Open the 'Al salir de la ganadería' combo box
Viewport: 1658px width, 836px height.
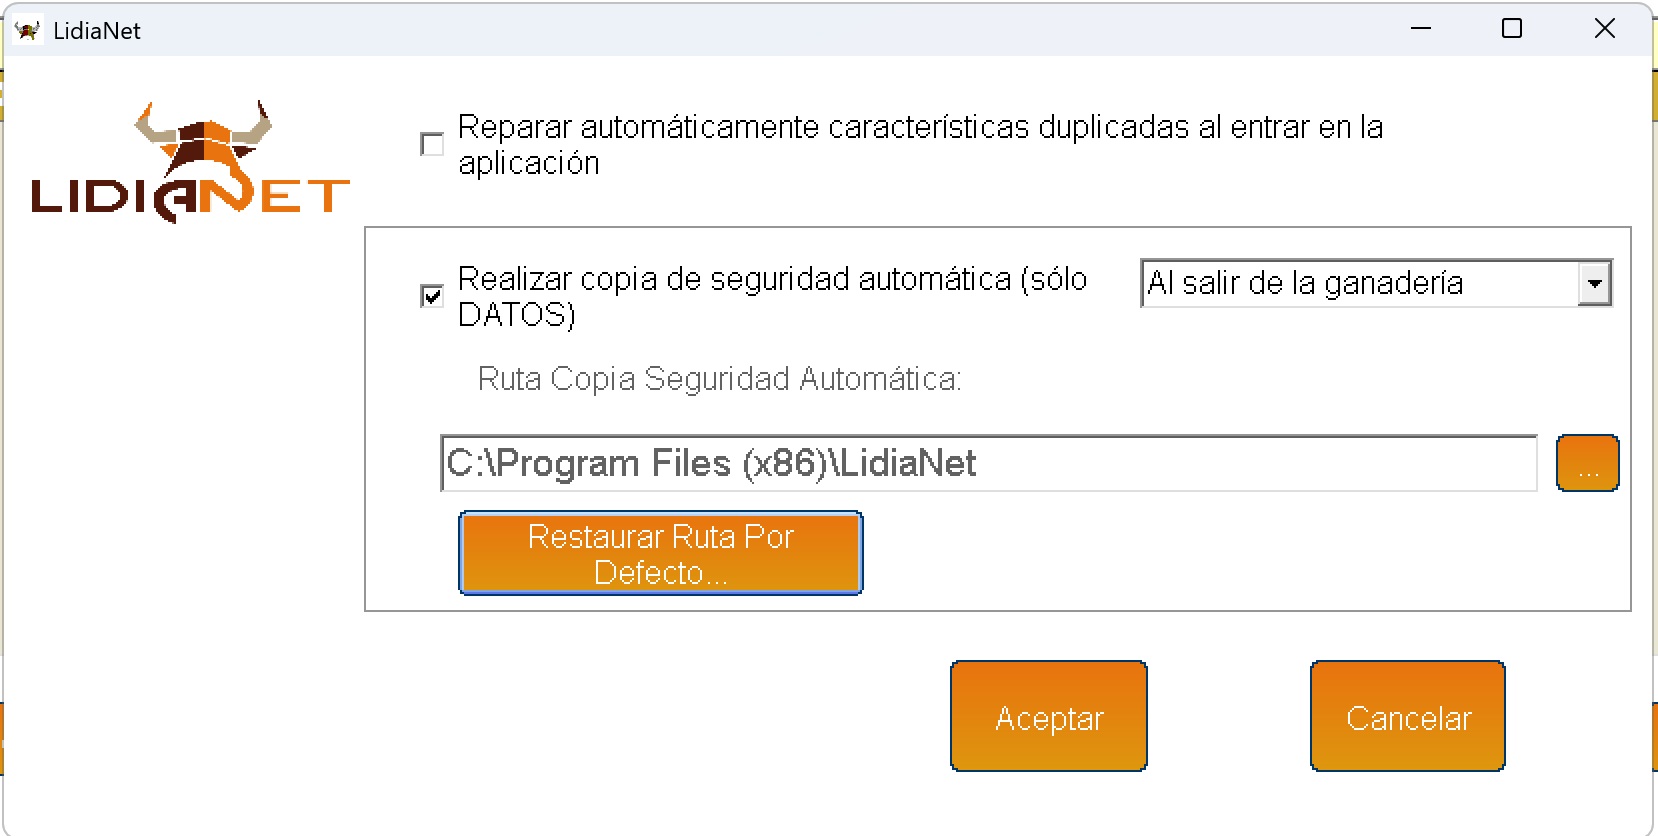tap(1358, 284)
